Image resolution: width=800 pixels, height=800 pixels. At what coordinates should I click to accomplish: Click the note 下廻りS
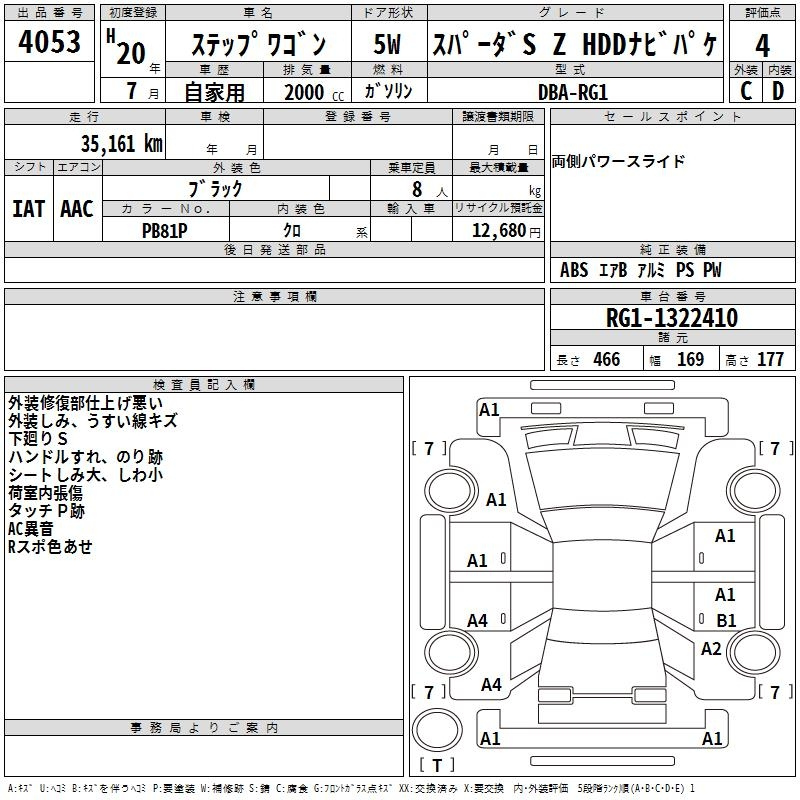pos(38,439)
